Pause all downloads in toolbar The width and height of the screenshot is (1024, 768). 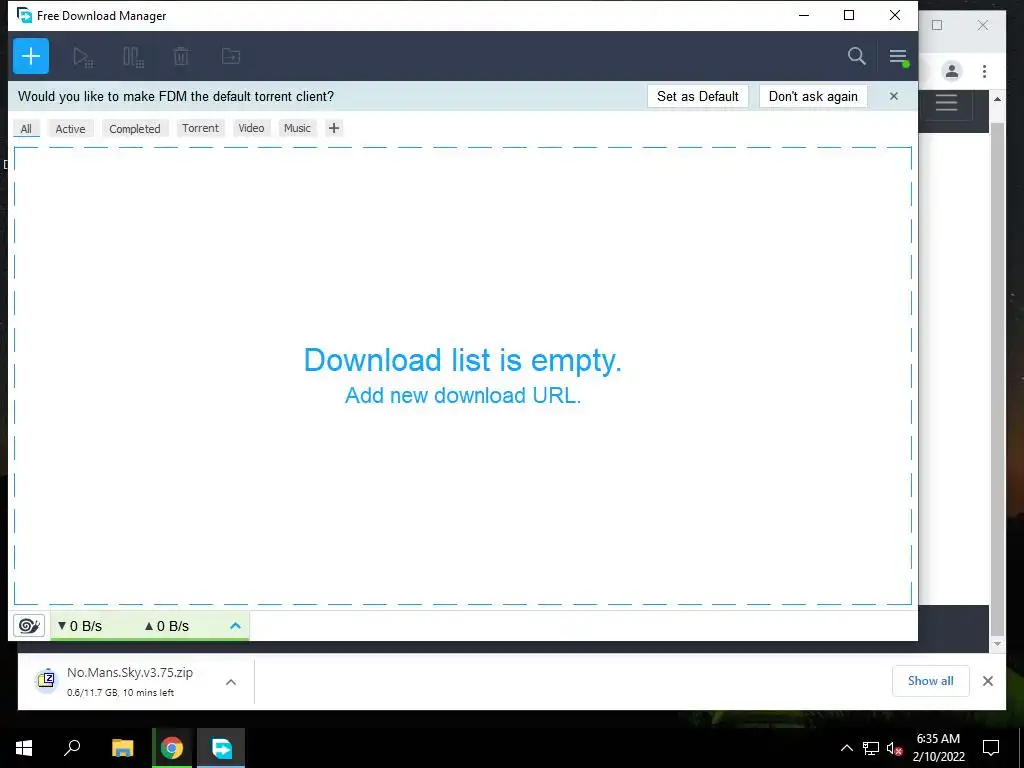tap(133, 57)
